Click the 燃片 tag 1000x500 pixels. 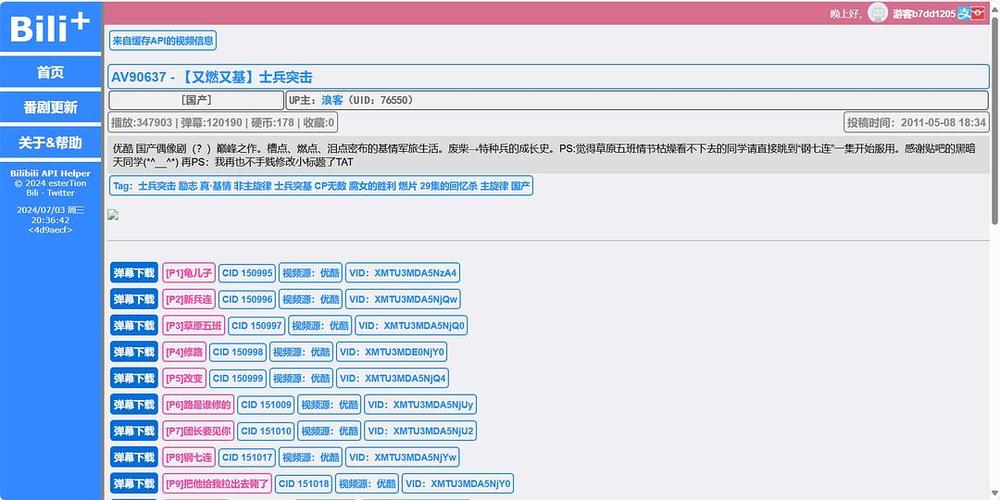point(408,186)
